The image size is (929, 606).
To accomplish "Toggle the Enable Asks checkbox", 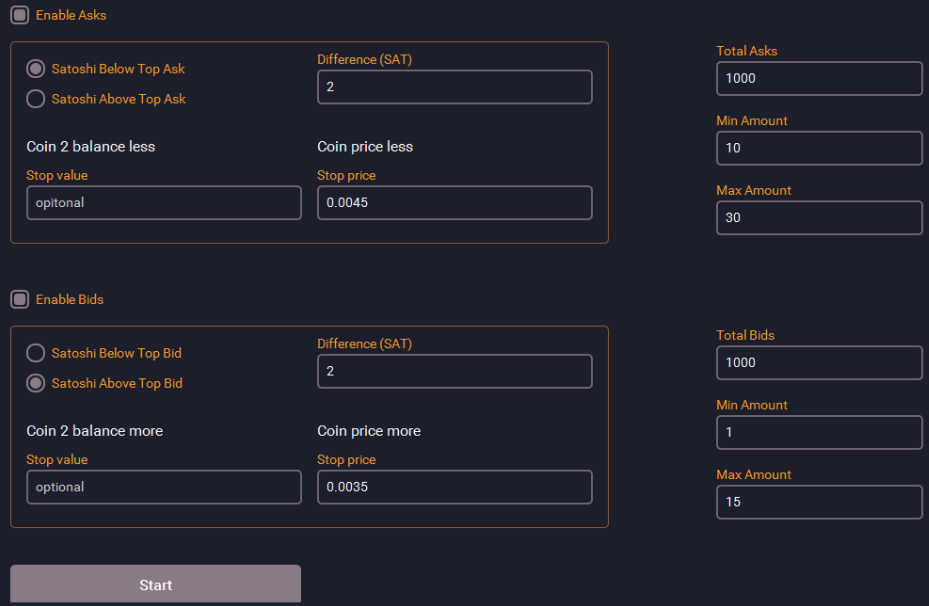I will click(x=20, y=15).
